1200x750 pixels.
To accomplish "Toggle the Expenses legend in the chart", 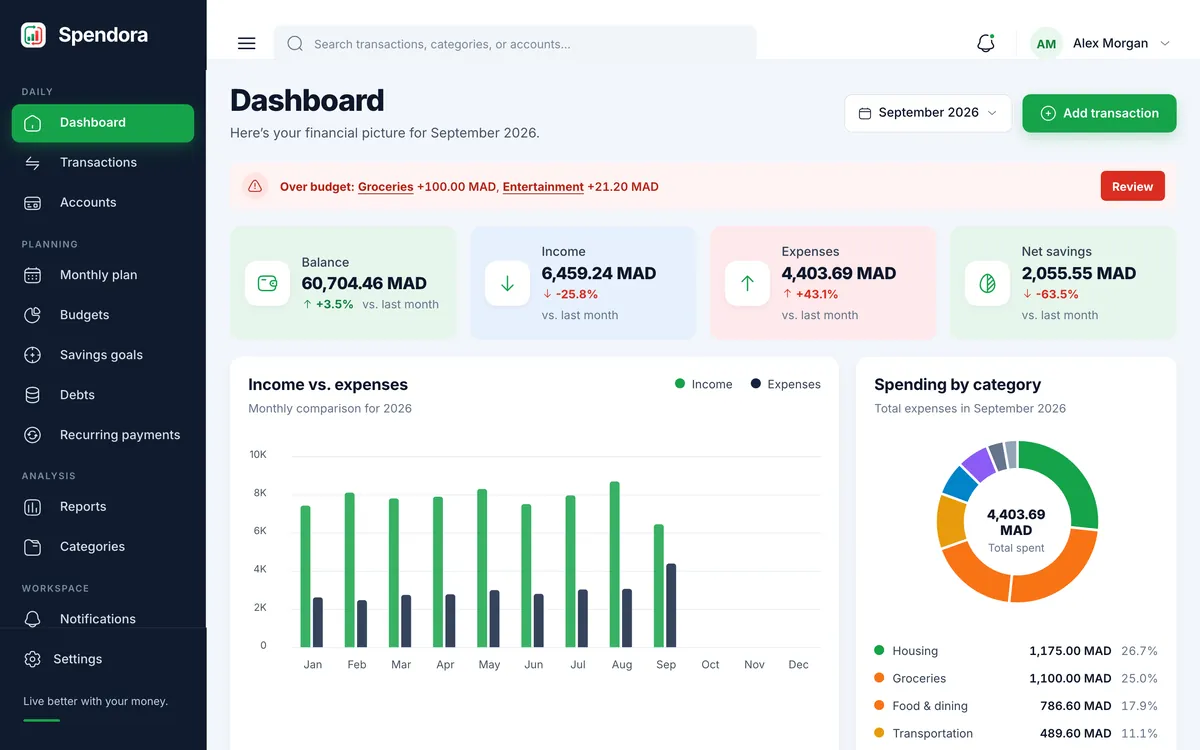I will coord(786,384).
